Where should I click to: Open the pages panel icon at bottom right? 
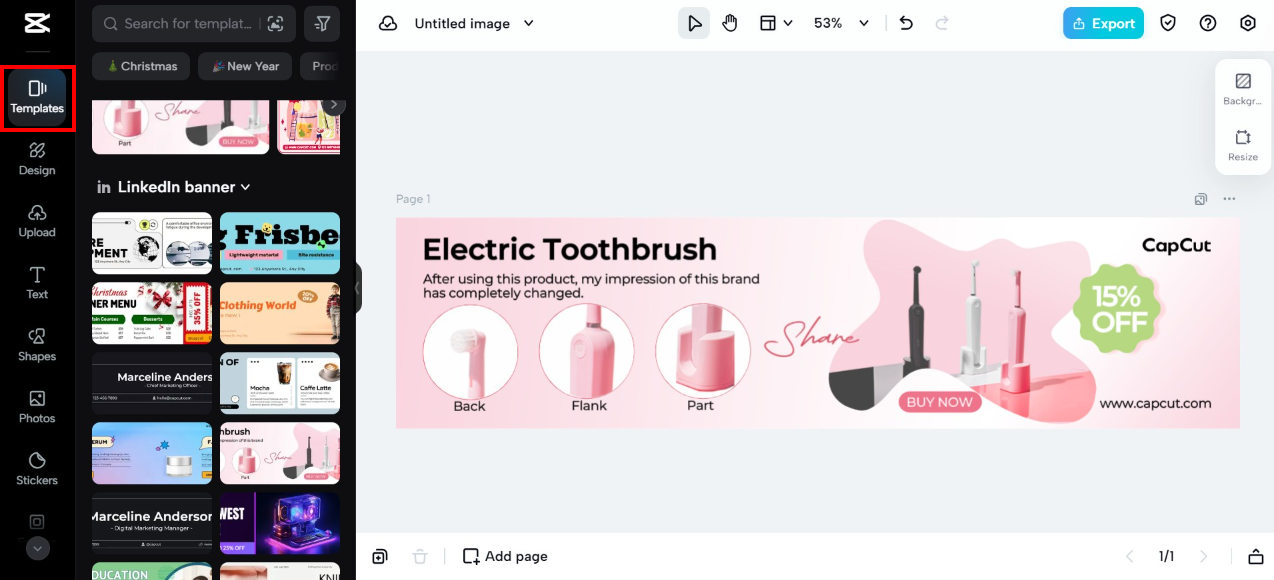point(1255,556)
